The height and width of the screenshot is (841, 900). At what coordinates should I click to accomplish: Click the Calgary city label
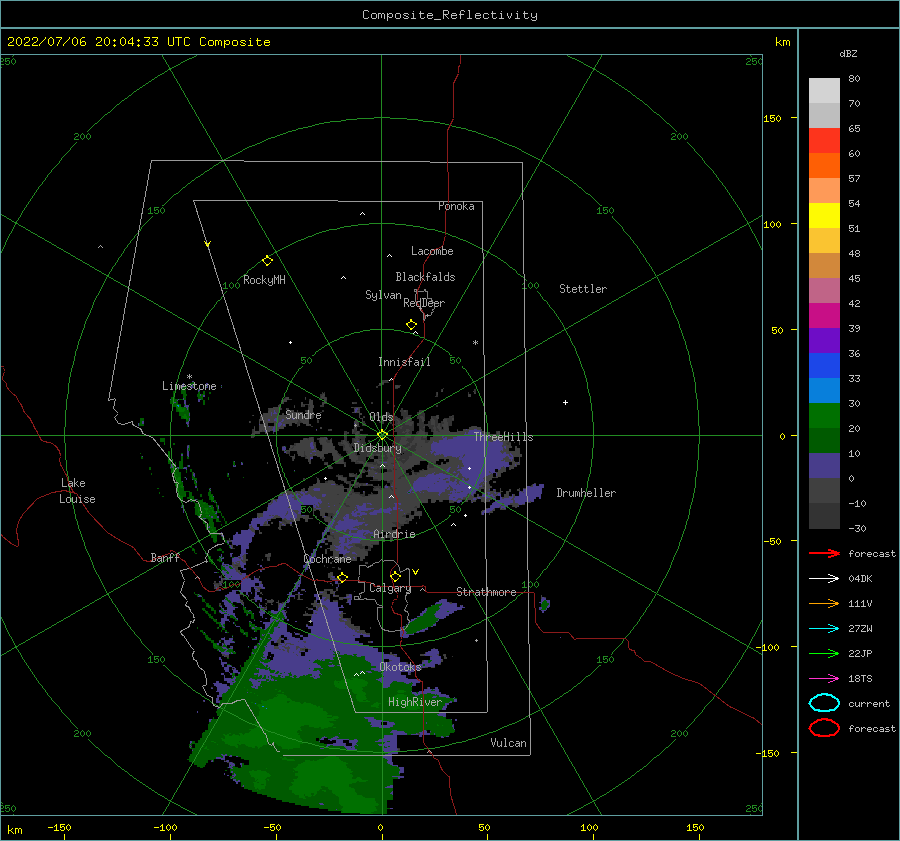[x=390, y=588]
